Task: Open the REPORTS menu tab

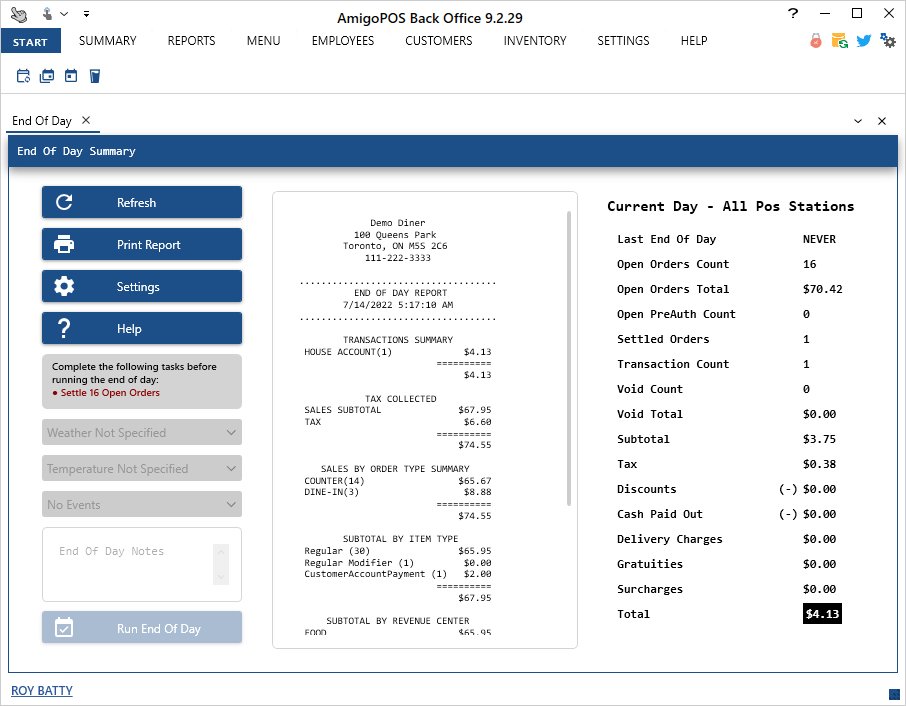Action: (191, 41)
